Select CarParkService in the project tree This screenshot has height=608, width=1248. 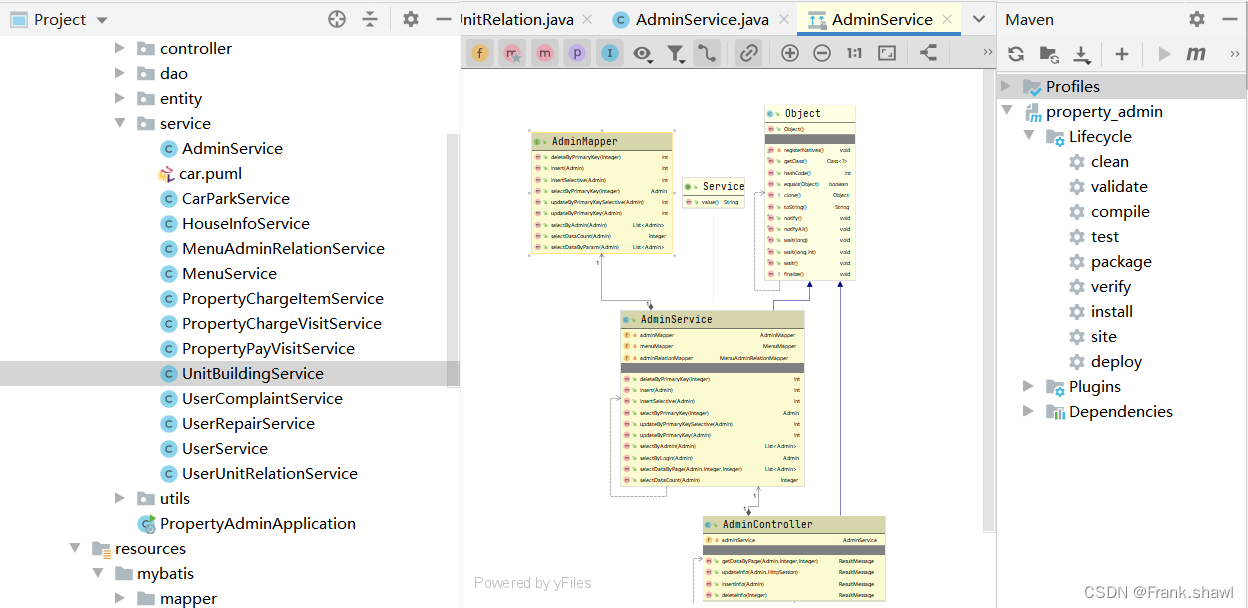point(235,198)
